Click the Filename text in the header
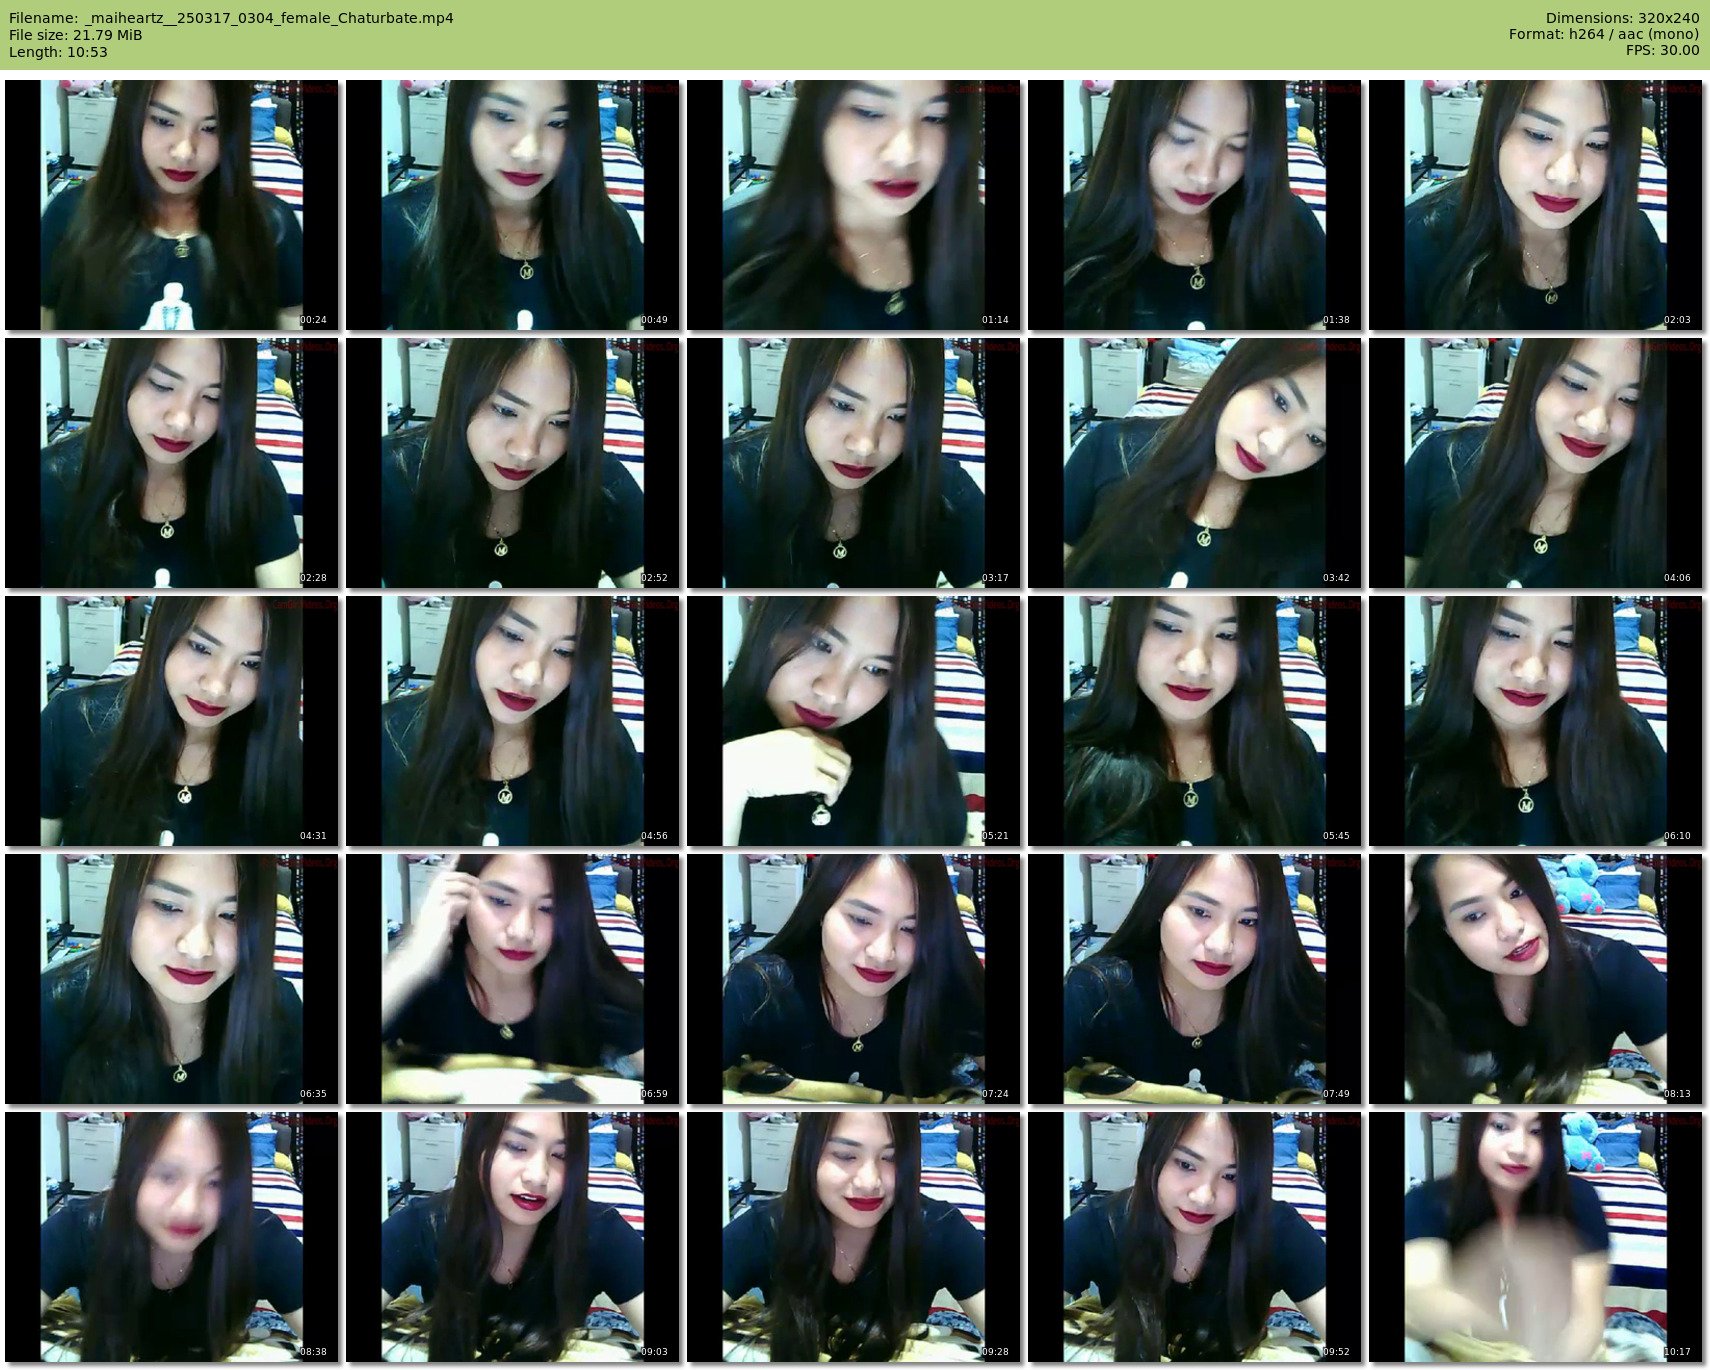Screen dimensions: 1710x1370 (231, 18)
